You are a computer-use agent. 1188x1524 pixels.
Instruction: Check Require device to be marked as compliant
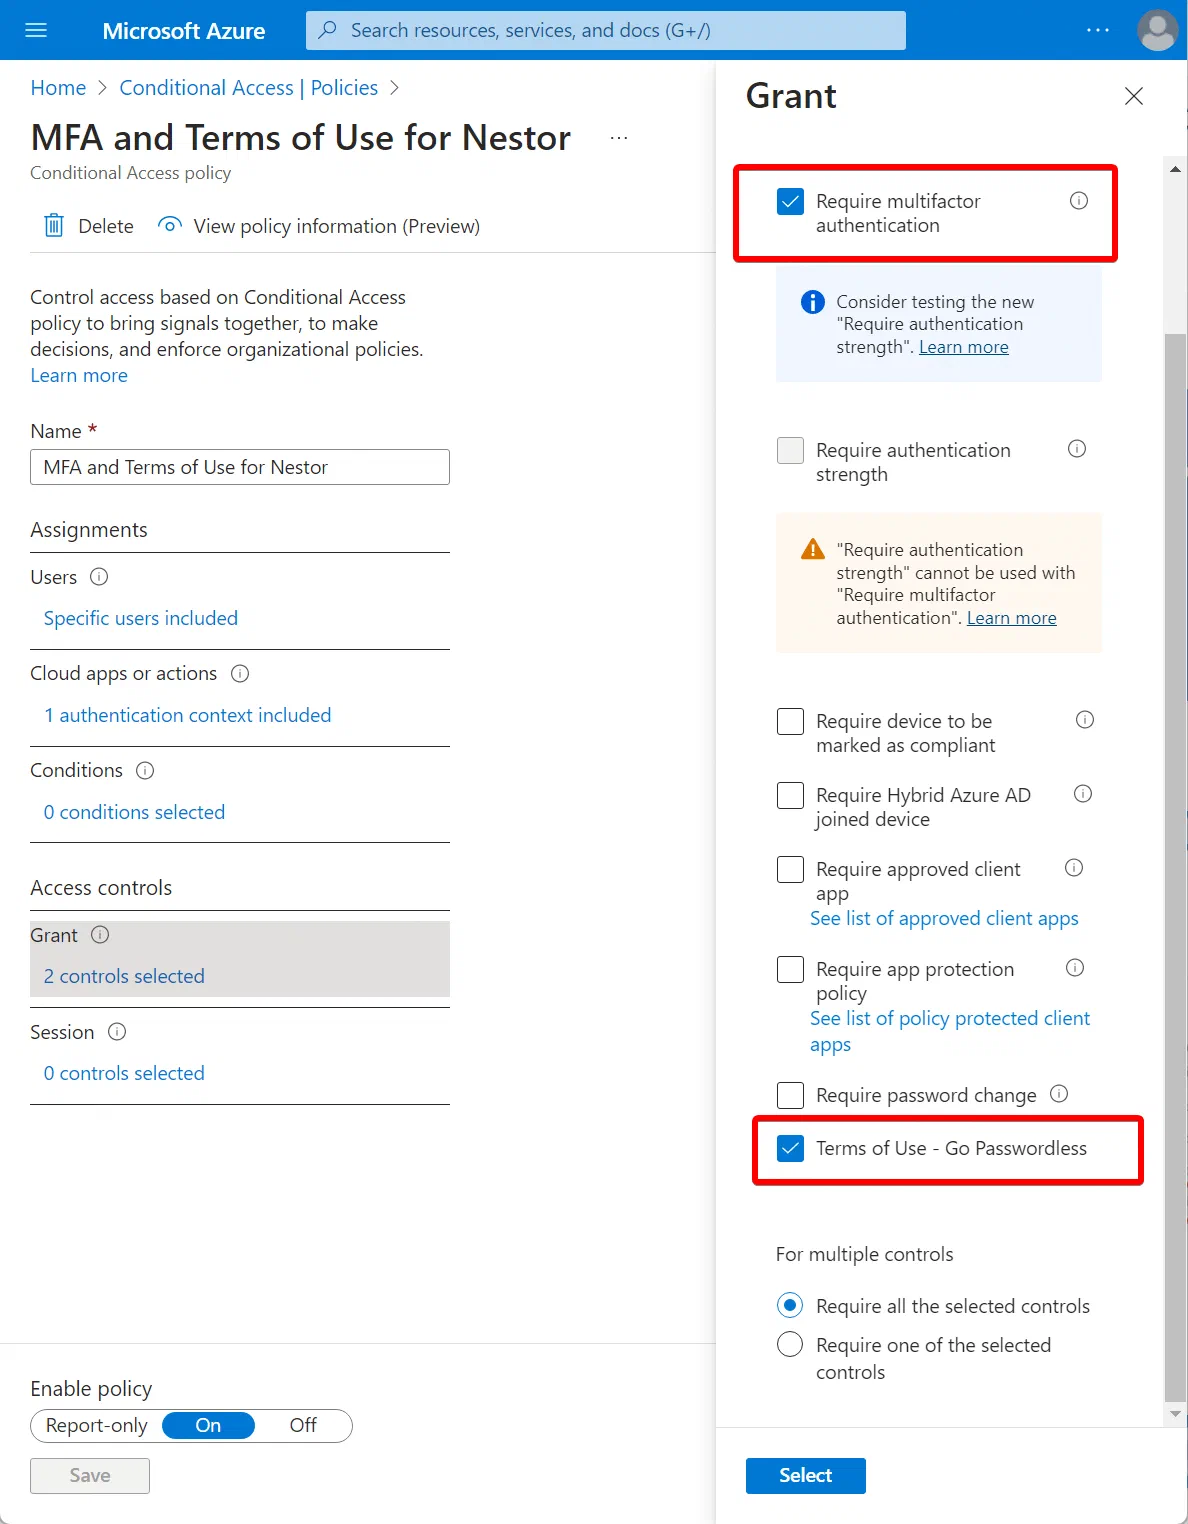pyautogui.click(x=790, y=721)
